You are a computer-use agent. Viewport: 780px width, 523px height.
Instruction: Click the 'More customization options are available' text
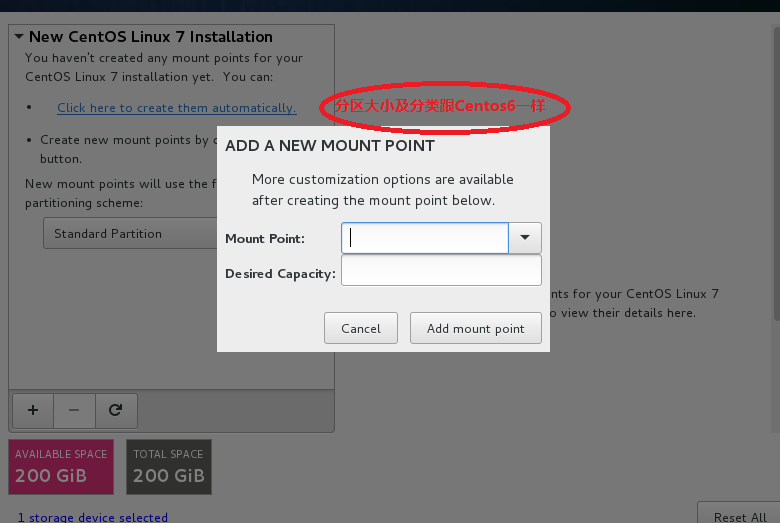(x=383, y=179)
